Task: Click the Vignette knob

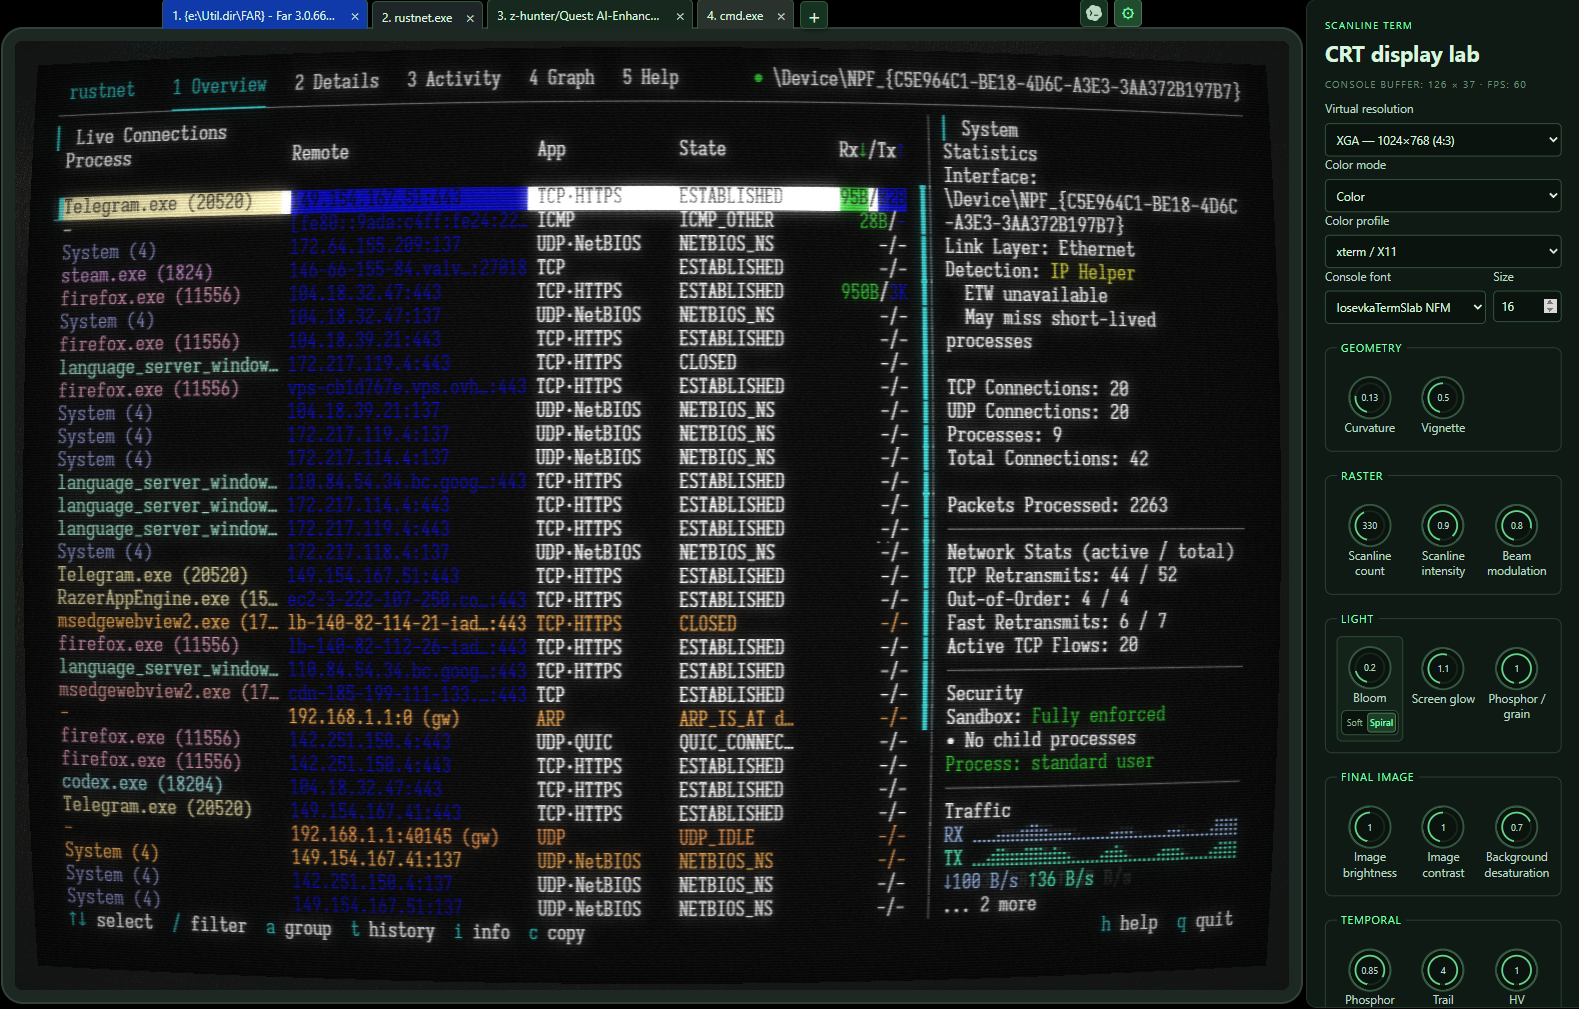Action: click(1443, 398)
